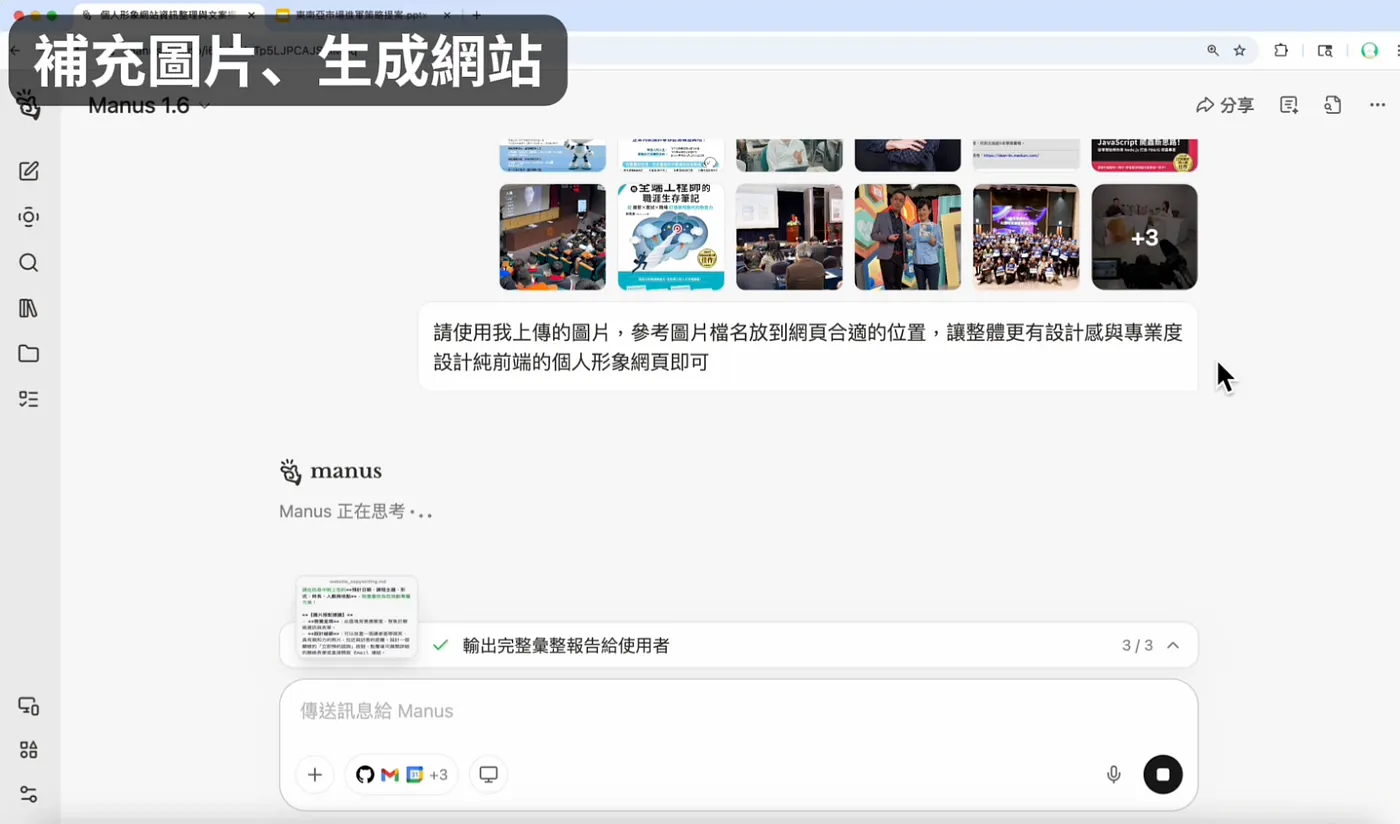Close the 東南亞市場進軍策略提案 tab
Viewport: 1400px width, 824px height.
[x=446, y=16]
